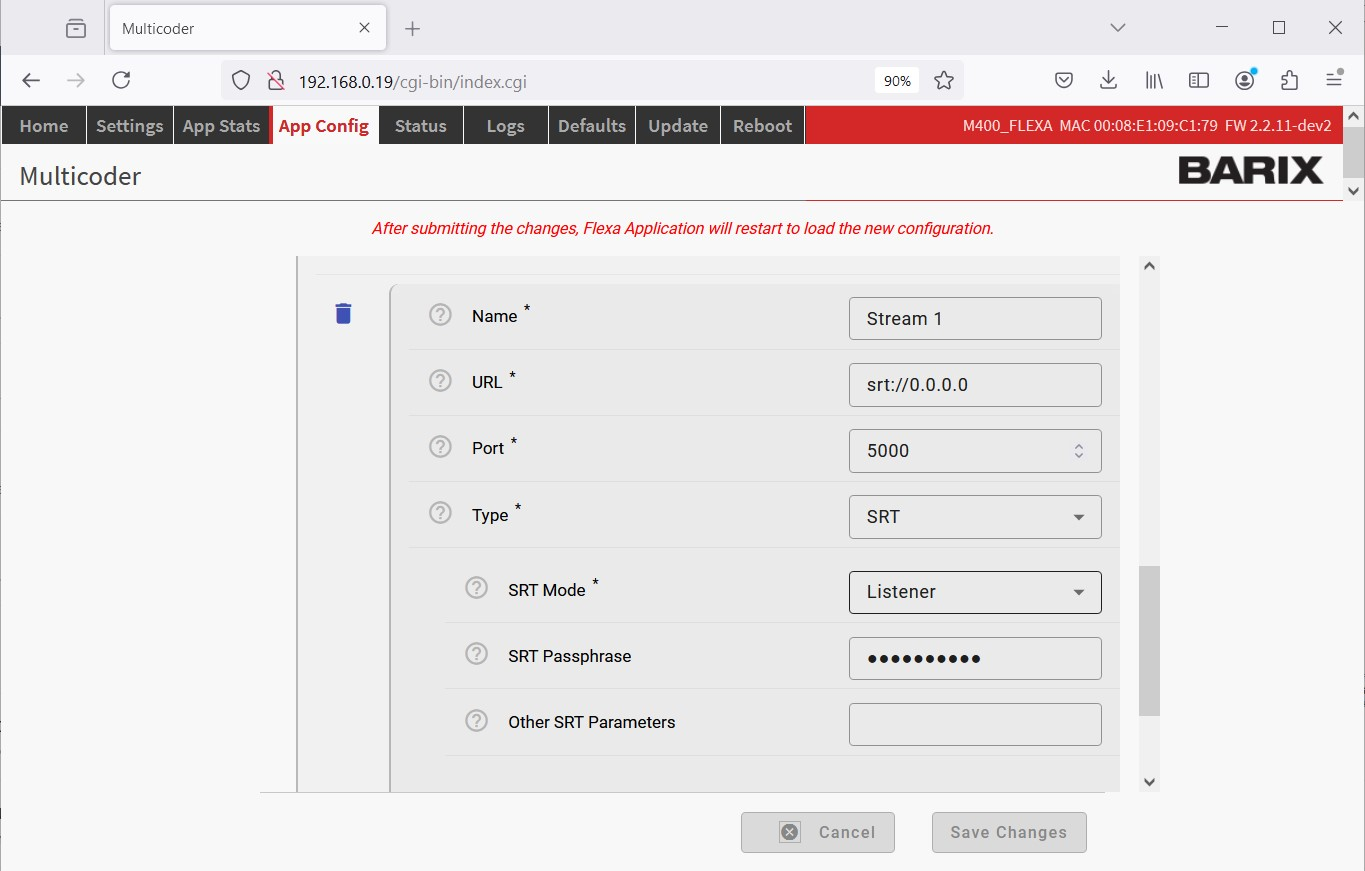Open help icon beside URL label
Screen dimensions: 1365x871
pos(440,381)
